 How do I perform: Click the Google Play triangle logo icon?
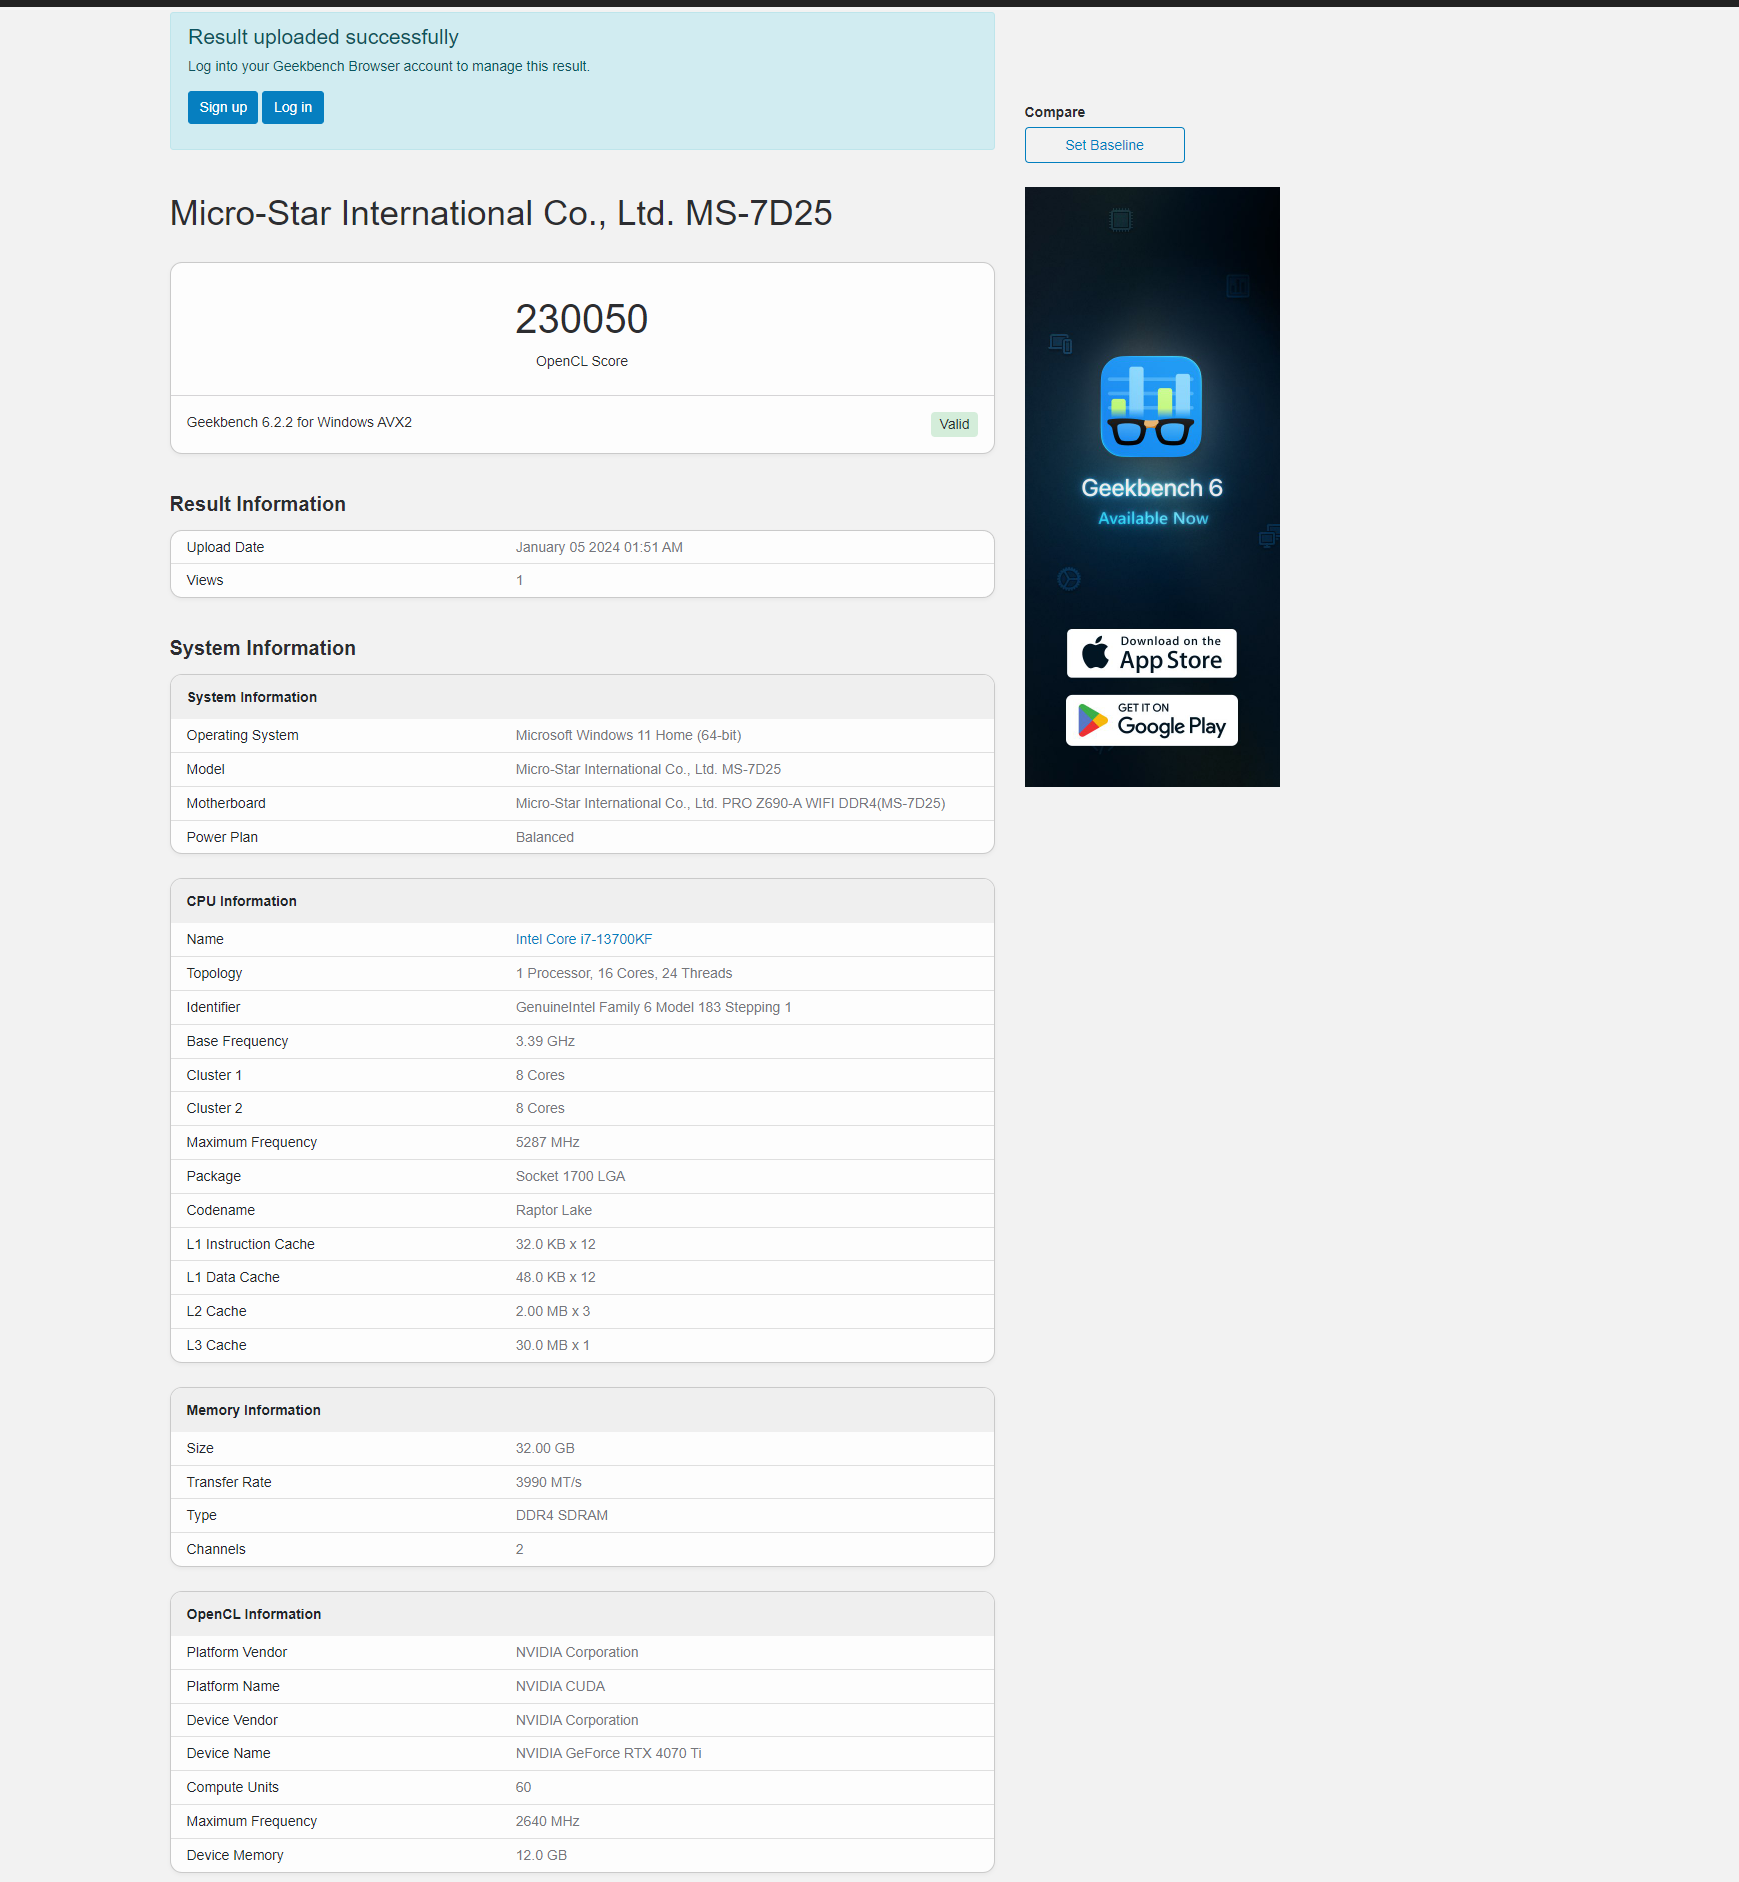coord(1092,720)
